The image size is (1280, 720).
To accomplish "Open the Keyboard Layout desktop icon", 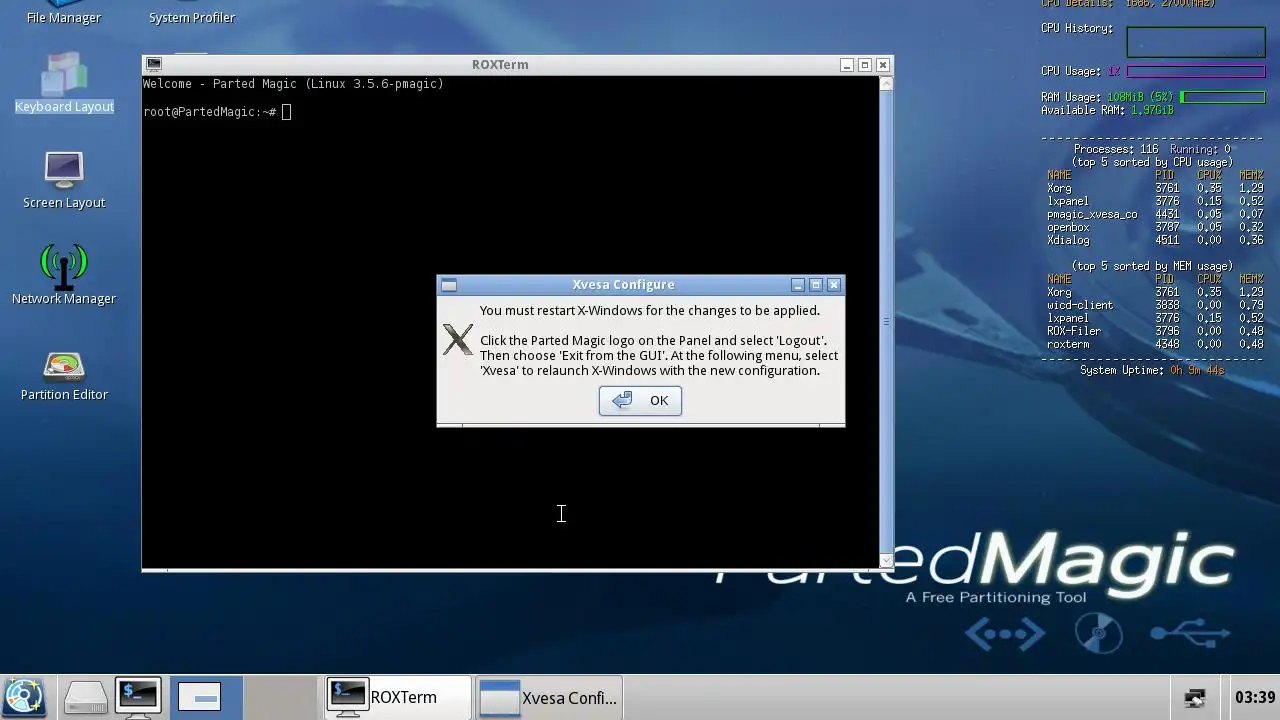I will pos(64,82).
